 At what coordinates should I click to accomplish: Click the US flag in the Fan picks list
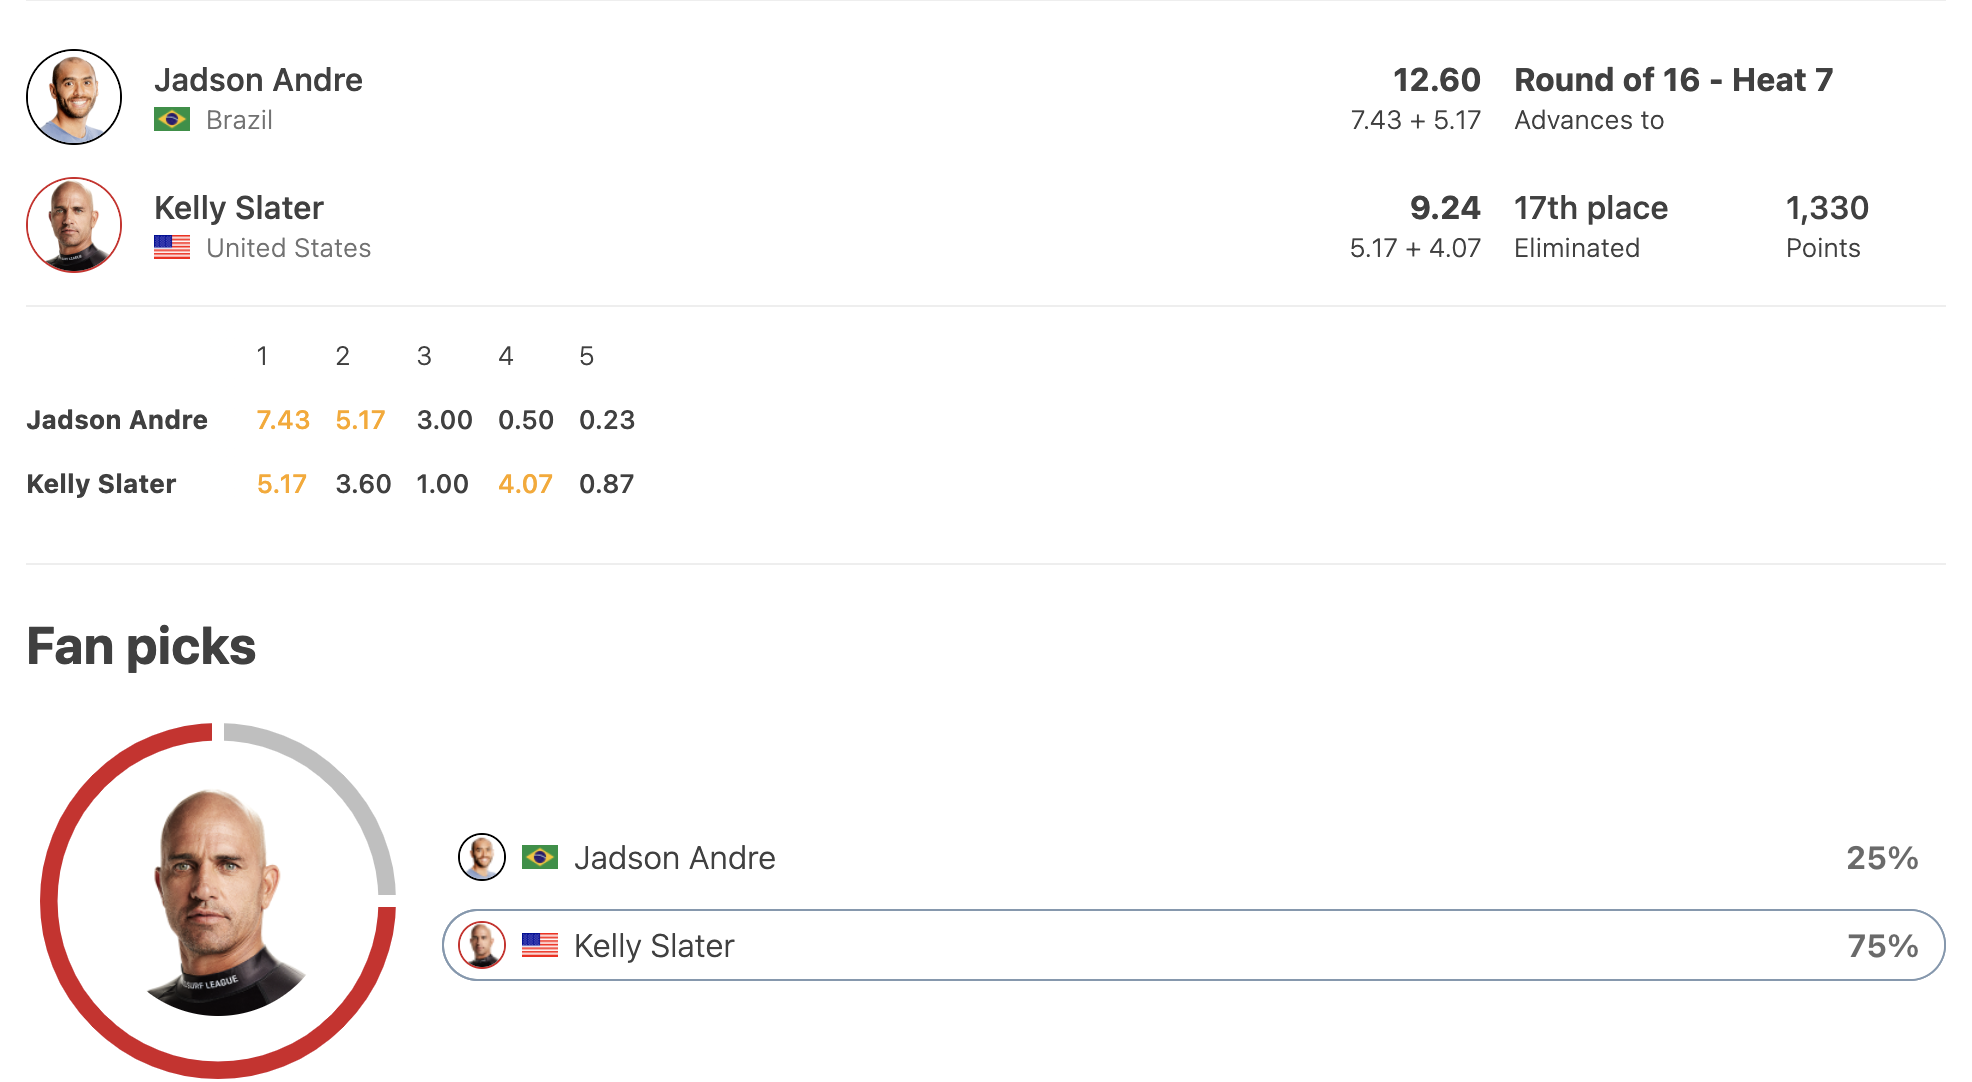pos(540,945)
